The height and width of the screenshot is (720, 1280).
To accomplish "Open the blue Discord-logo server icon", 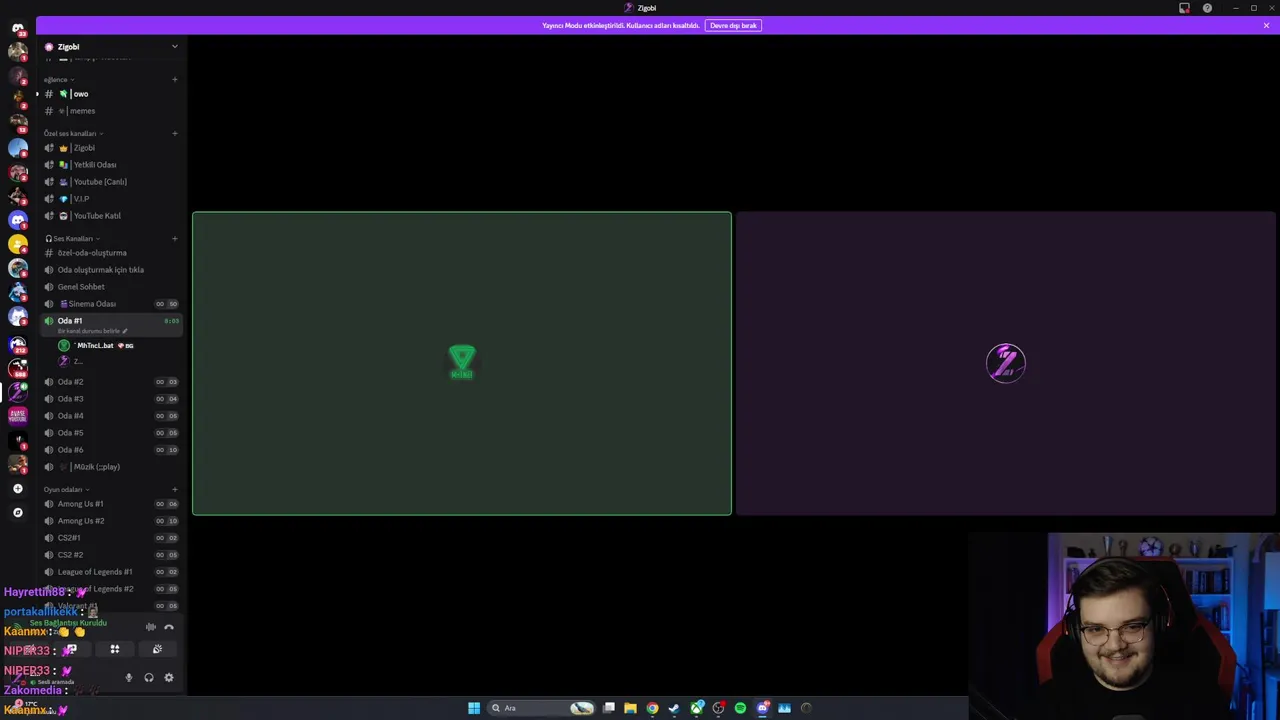I will (17, 220).
